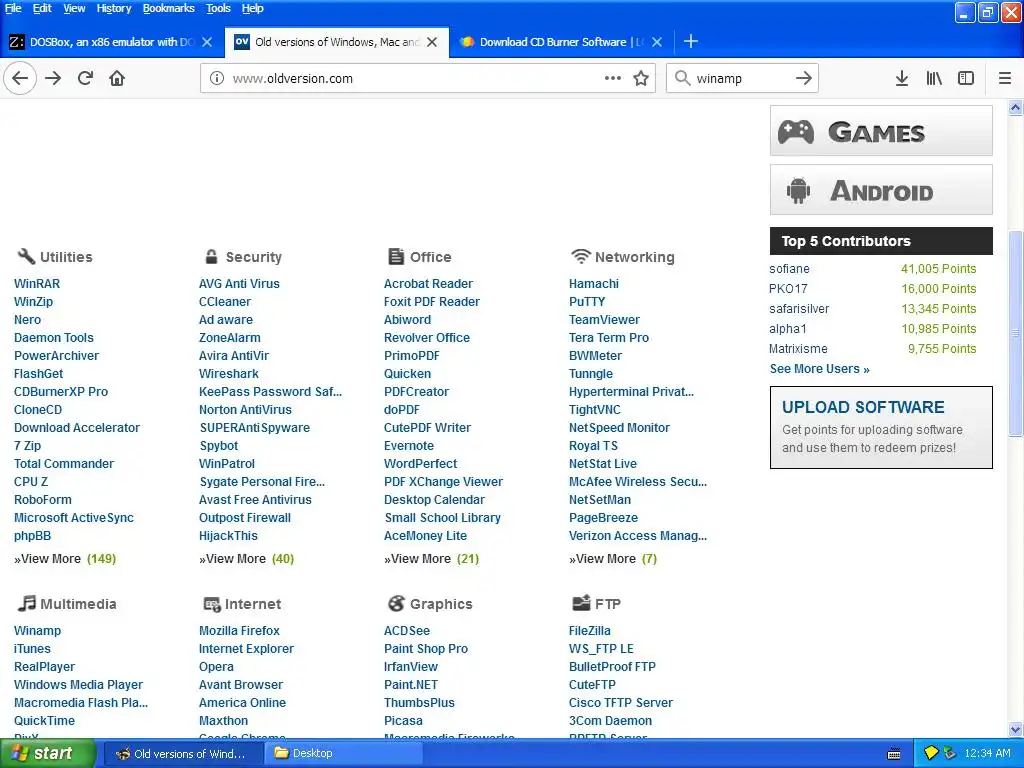
Task: Open the FileZilla link
Action: click(x=590, y=630)
